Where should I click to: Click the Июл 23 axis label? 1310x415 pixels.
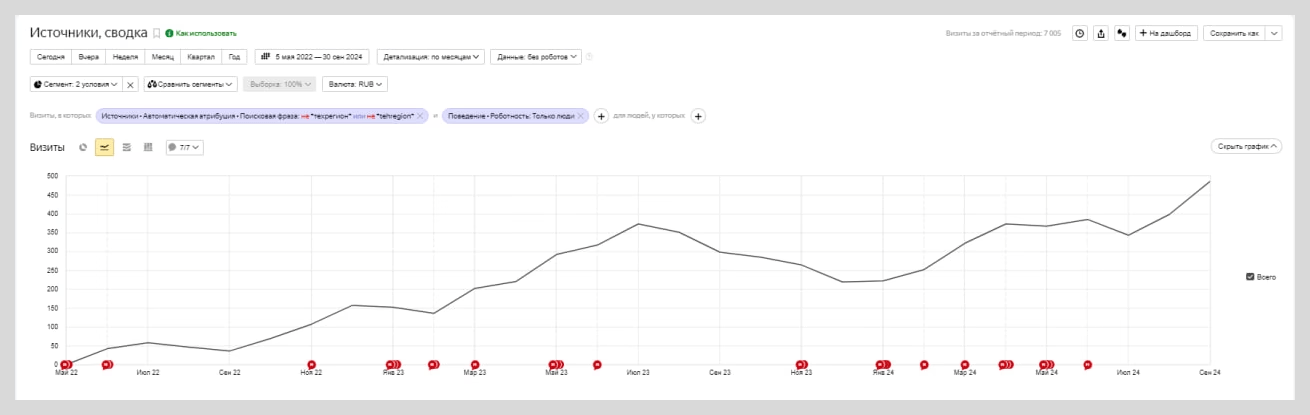pos(638,372)
